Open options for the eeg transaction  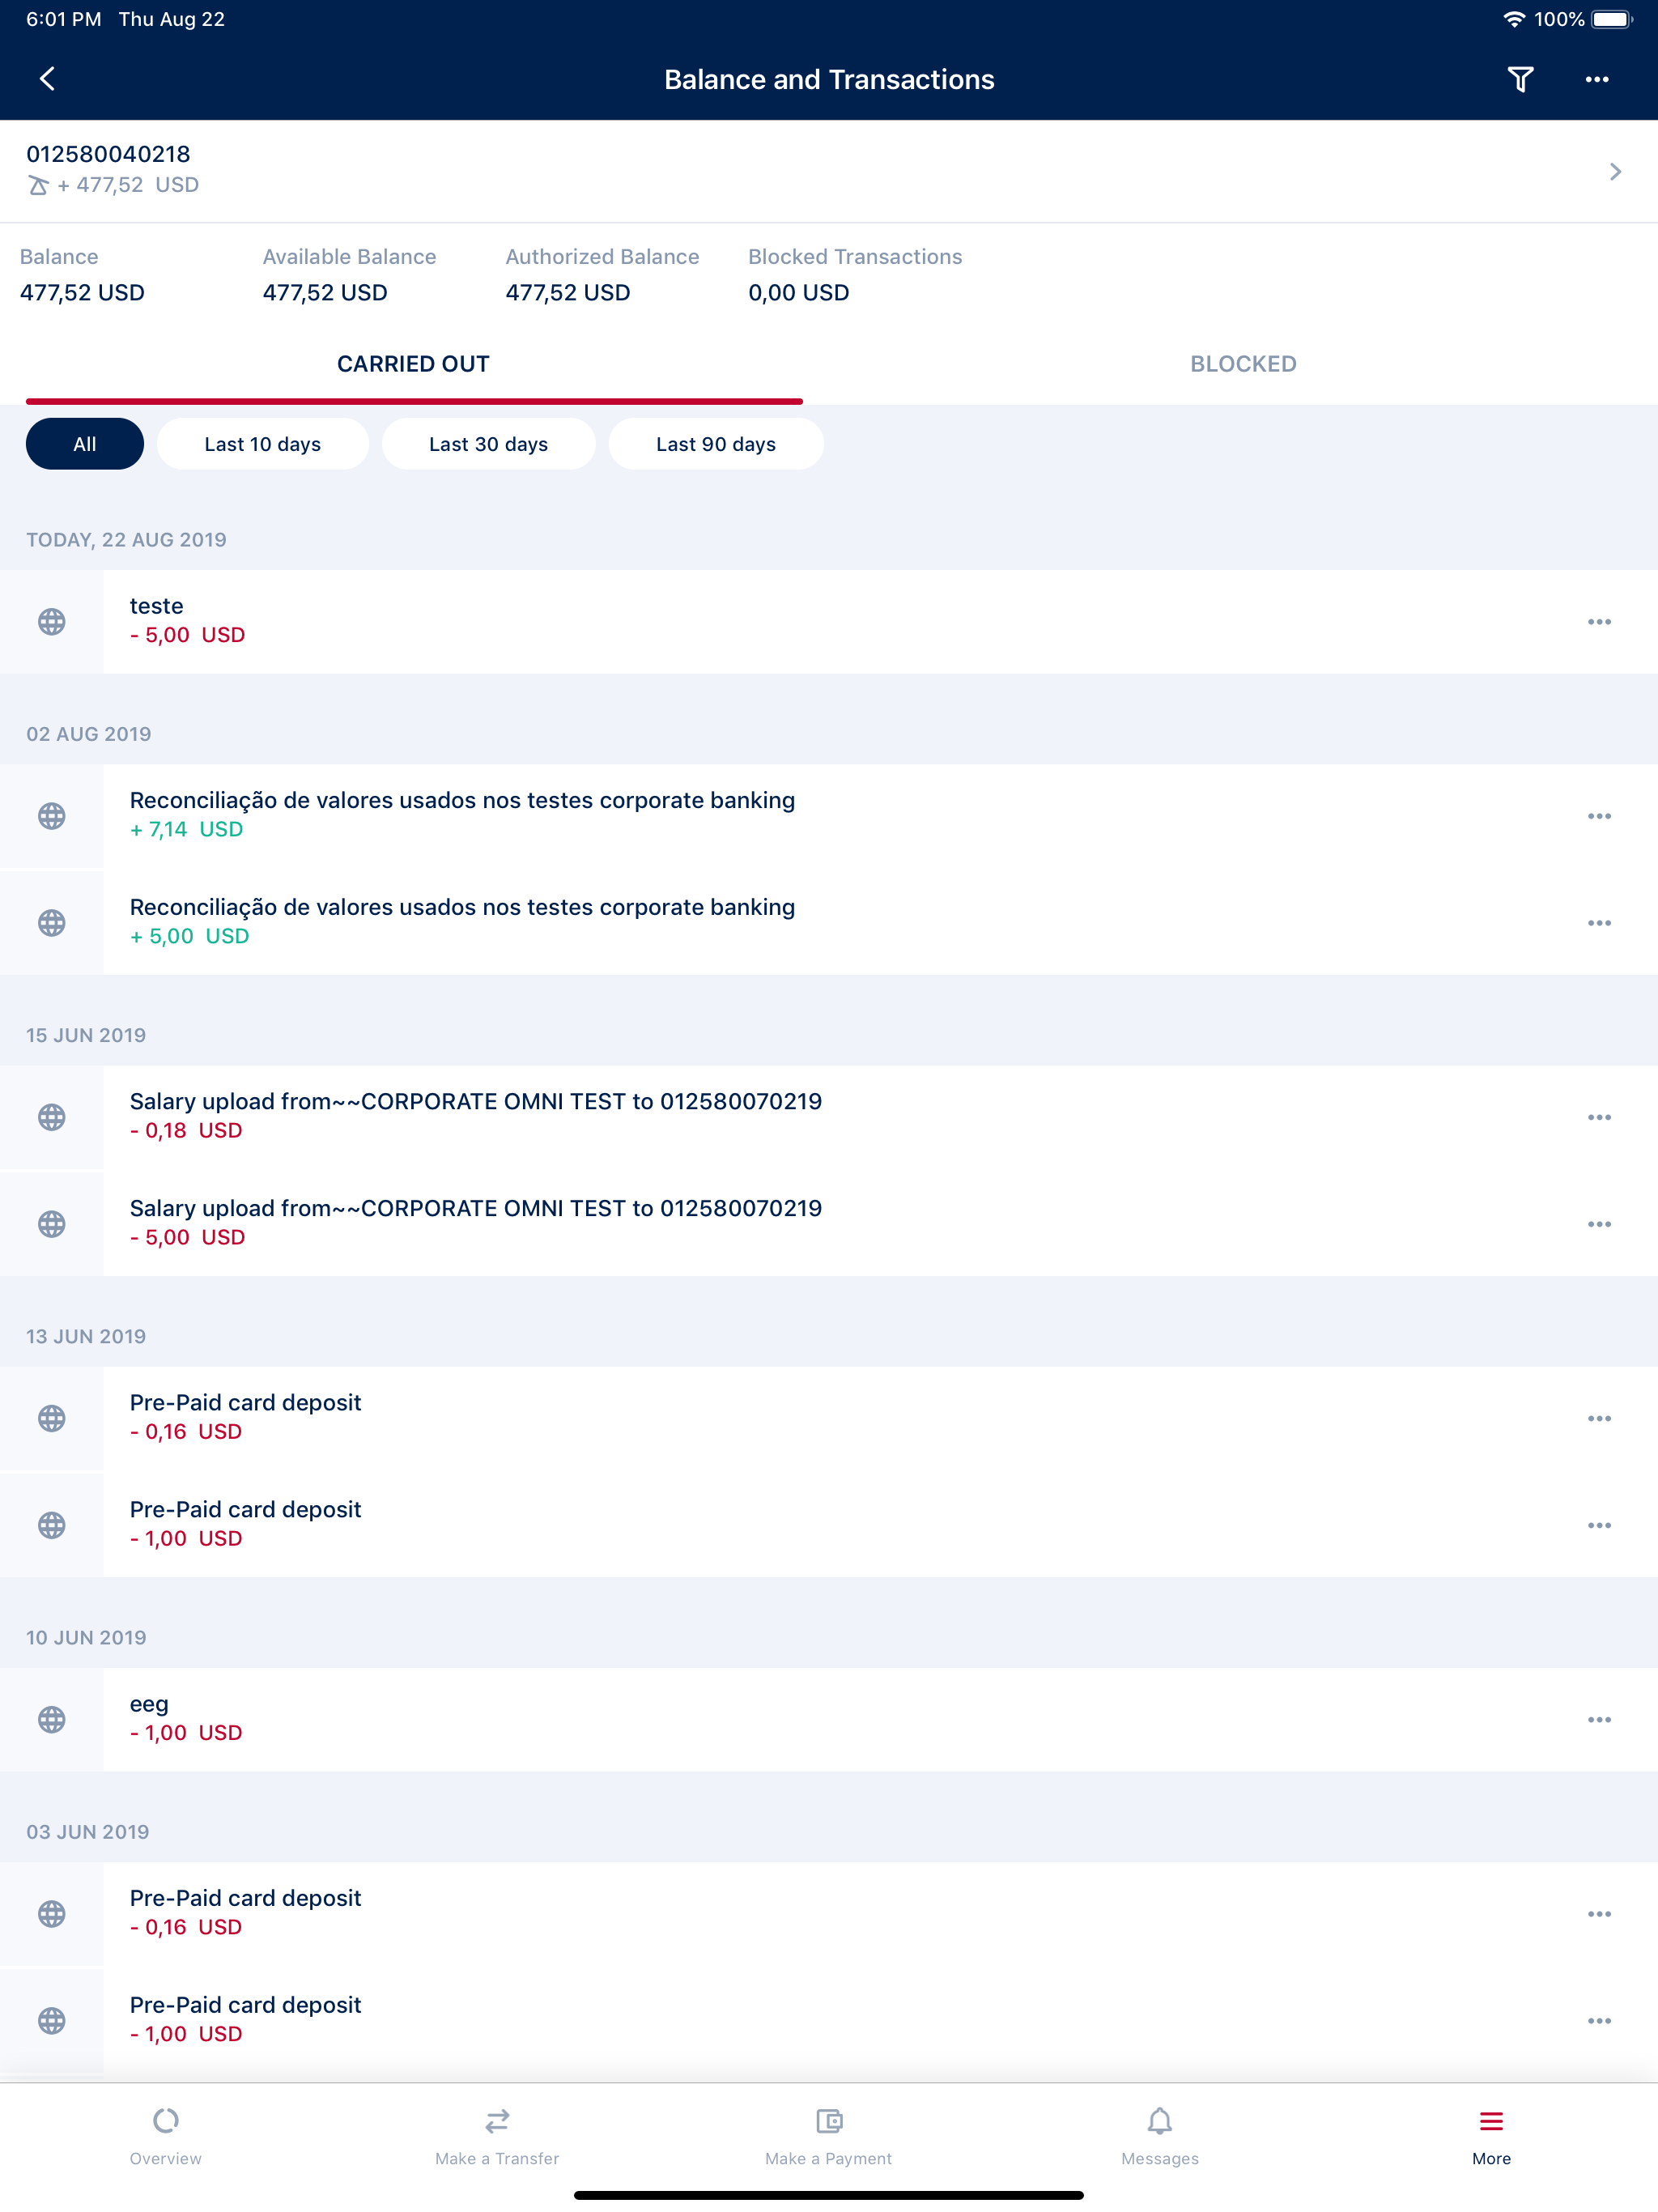[x=1599, y=1720]
